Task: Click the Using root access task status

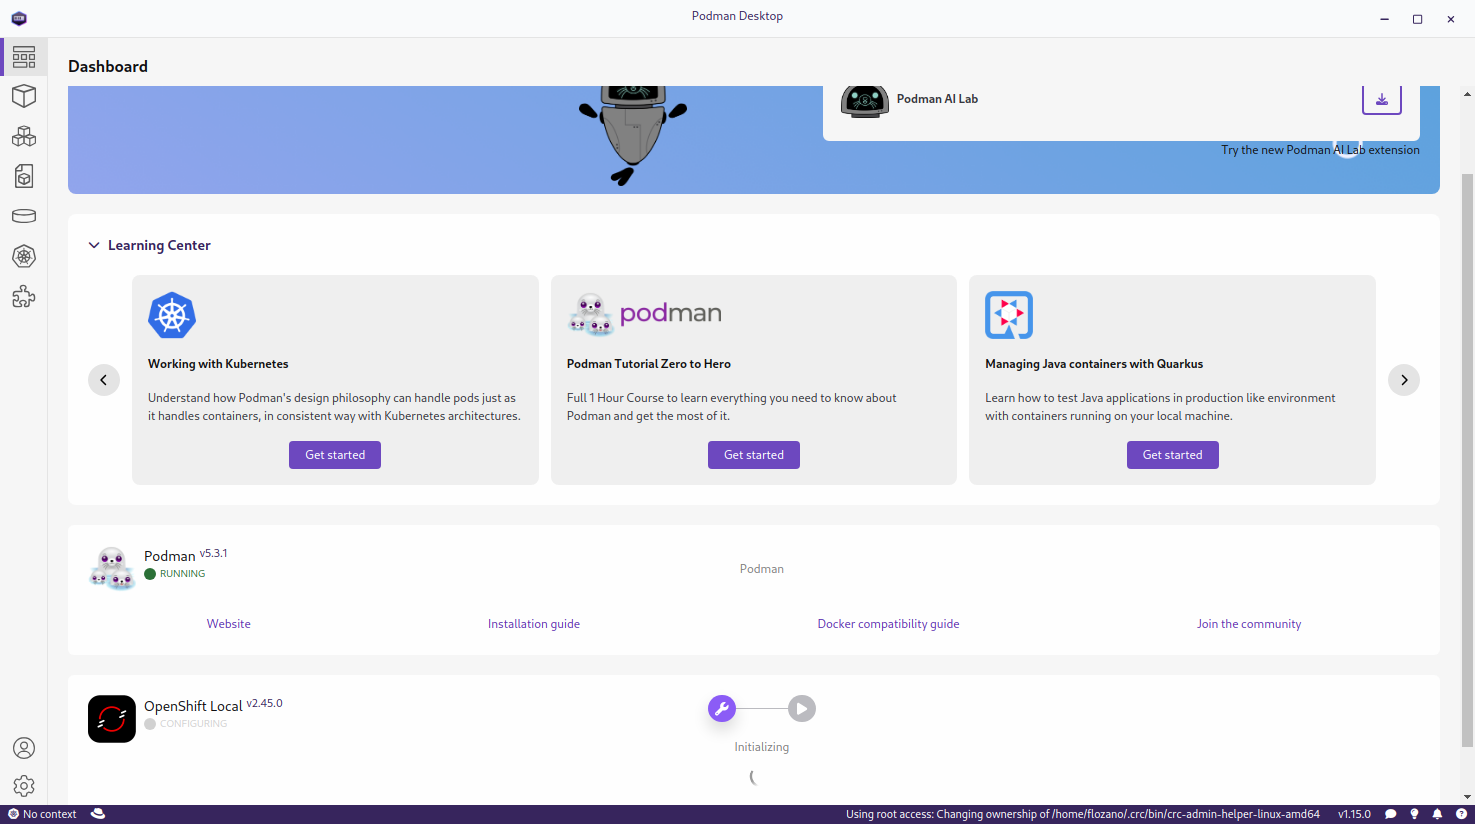Action: click(x=1083, y=814)
